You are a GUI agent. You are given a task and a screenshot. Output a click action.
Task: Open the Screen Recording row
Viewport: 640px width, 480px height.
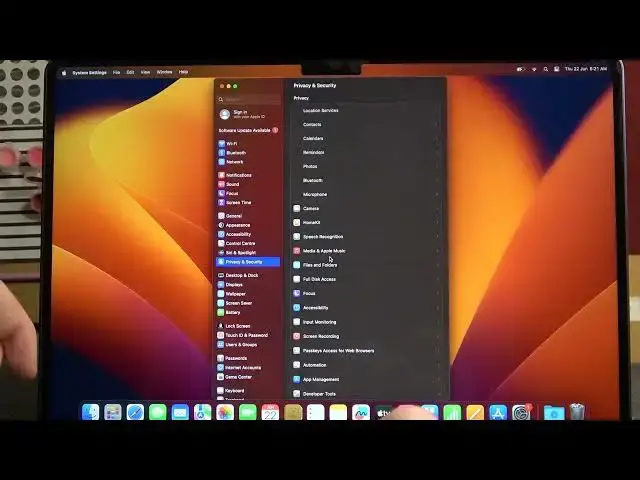(x=366, y=336)
